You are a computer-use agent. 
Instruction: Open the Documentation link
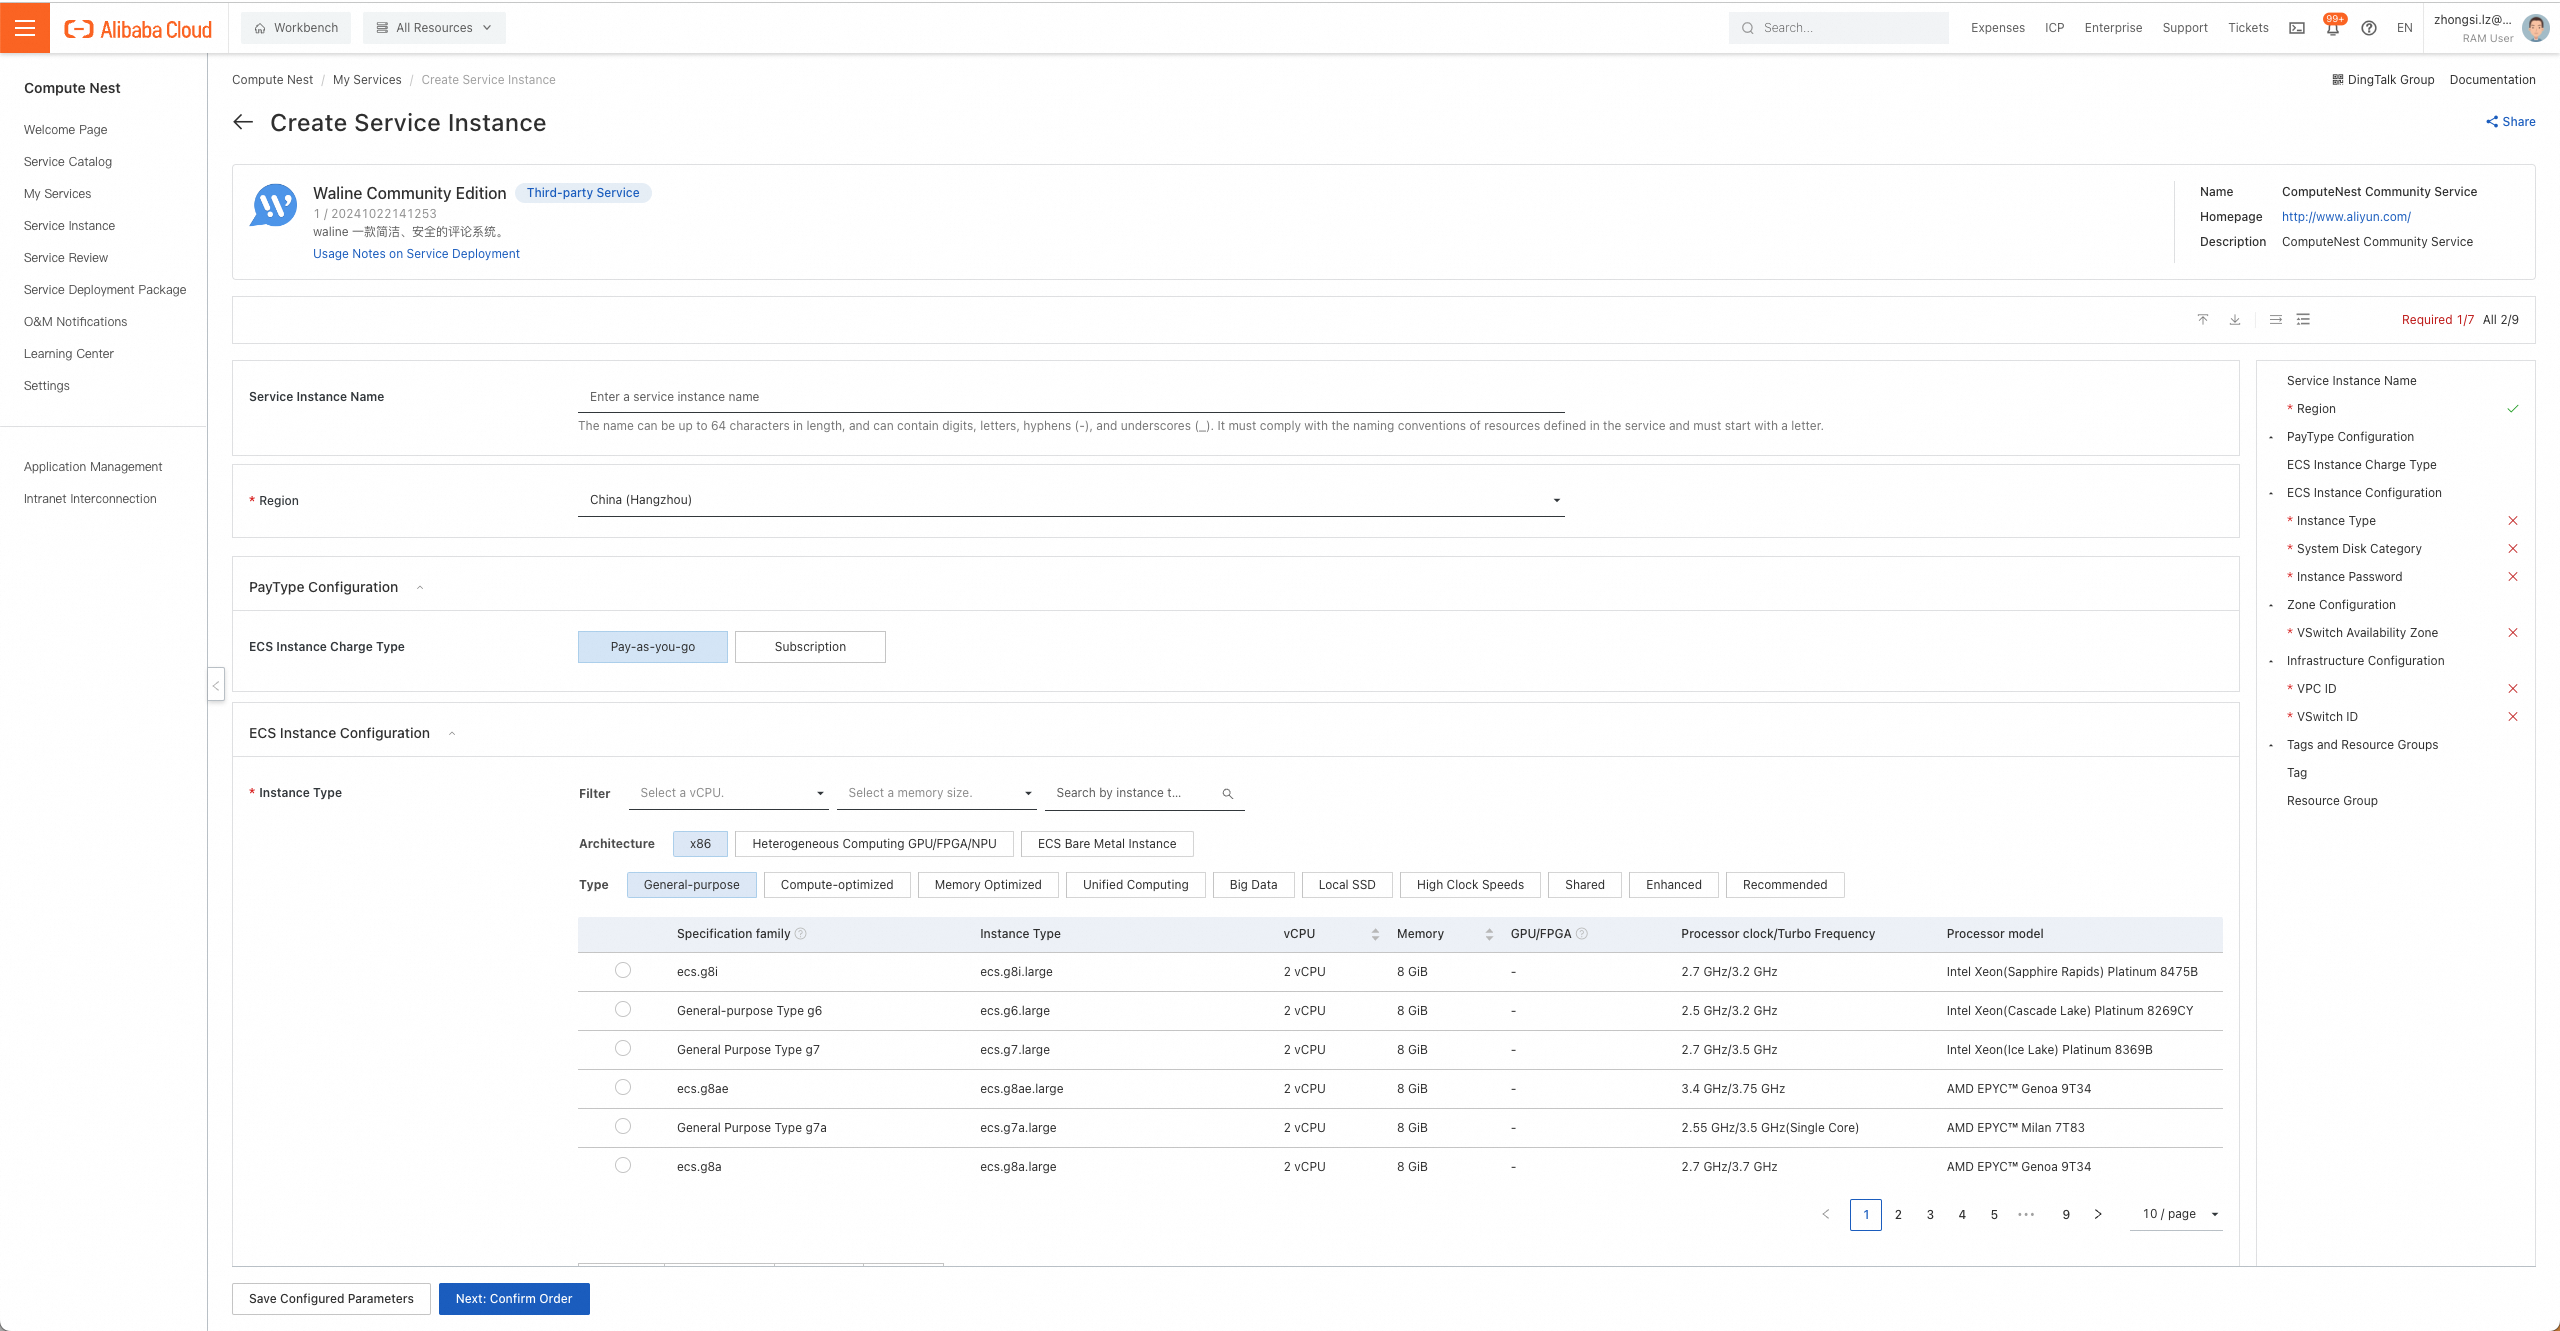click(x=2492, y=80)
